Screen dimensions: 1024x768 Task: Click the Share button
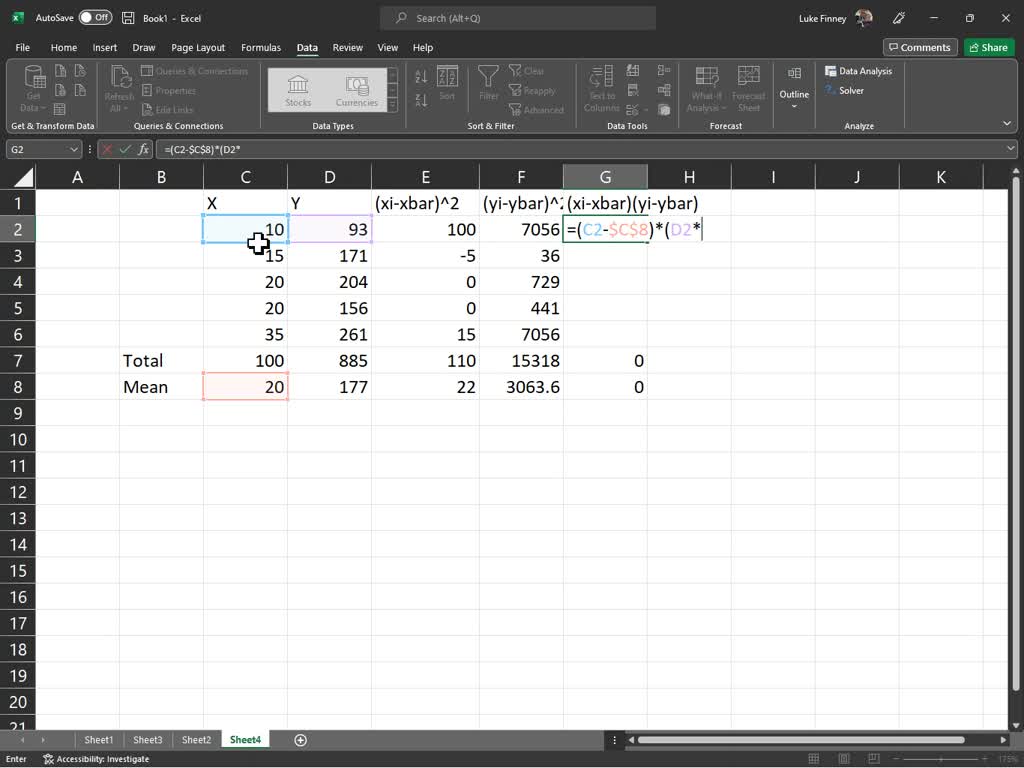pyautogui.click(x=987, y=47)
